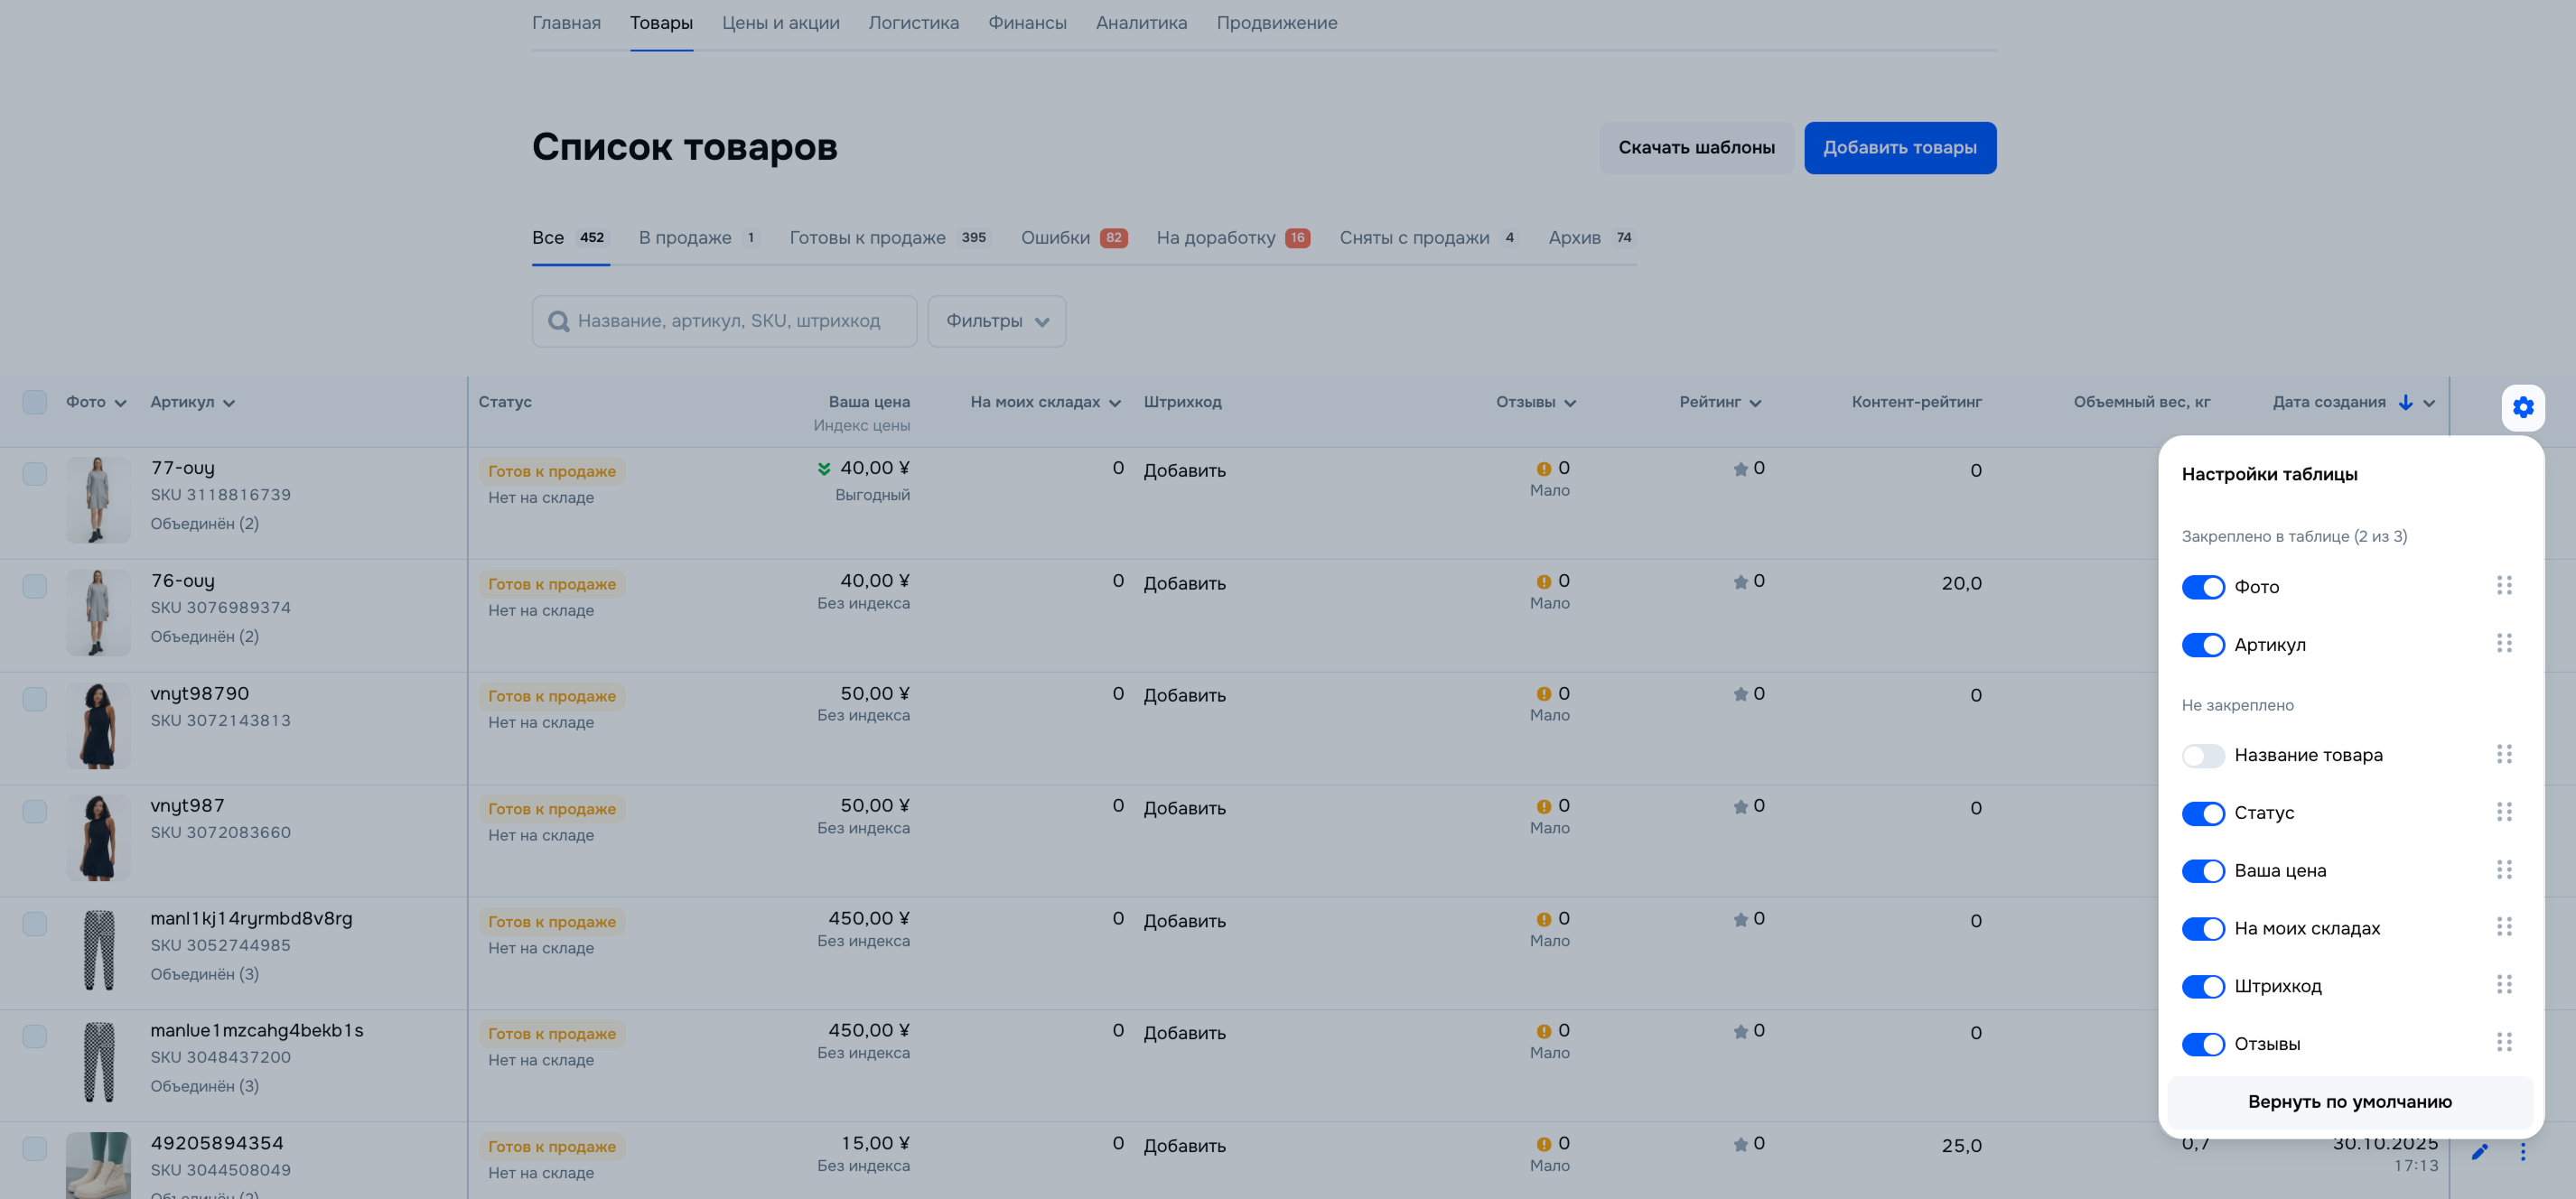Click the blue pencil edit icon
Image resolution: width=2576 pixels, height=1199 pixels.
click(2479, 1152)
